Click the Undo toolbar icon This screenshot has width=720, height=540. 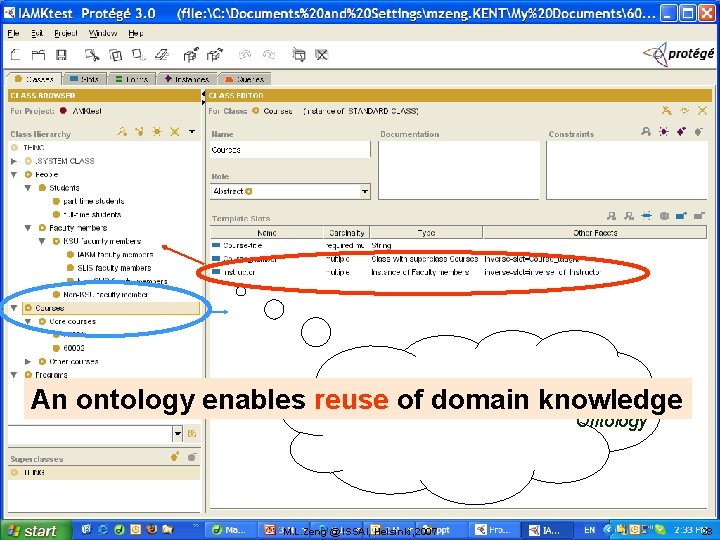245,55
